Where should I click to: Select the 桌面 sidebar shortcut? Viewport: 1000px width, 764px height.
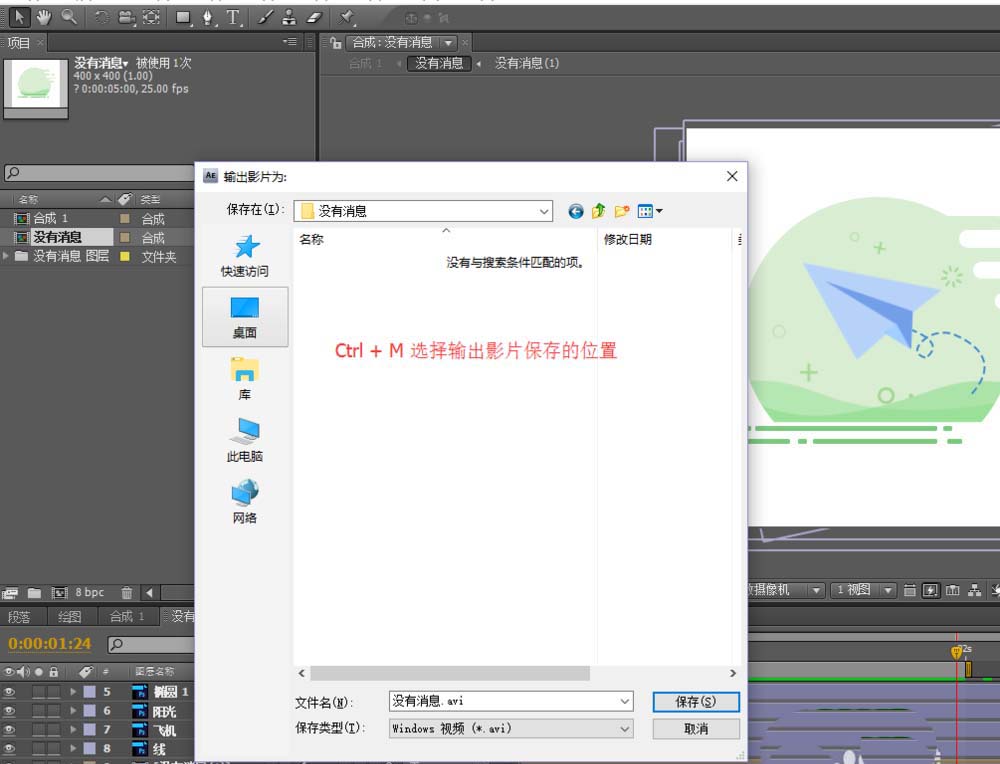[245, 316]
